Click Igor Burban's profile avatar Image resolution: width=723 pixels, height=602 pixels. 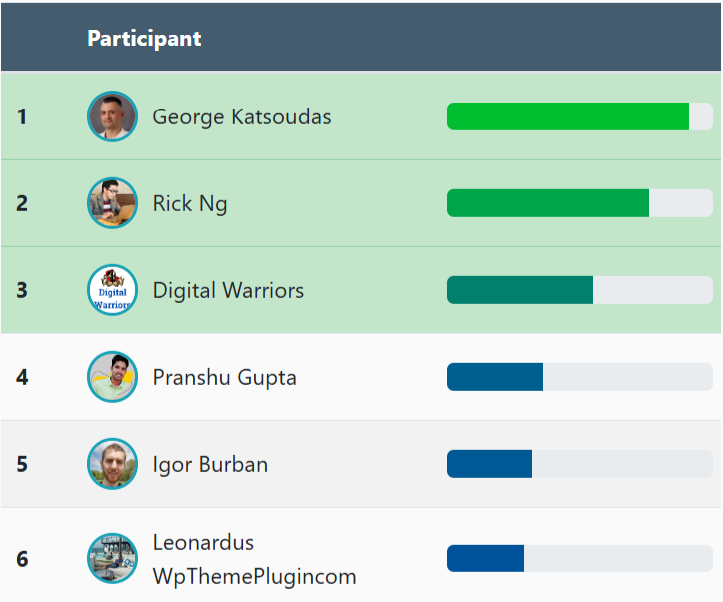point(112,464)
